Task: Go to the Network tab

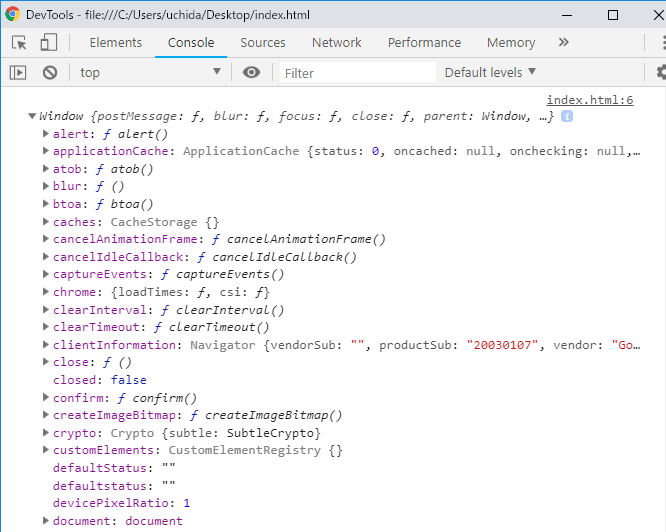Action: pyautogui.click(x=336, y=42)
